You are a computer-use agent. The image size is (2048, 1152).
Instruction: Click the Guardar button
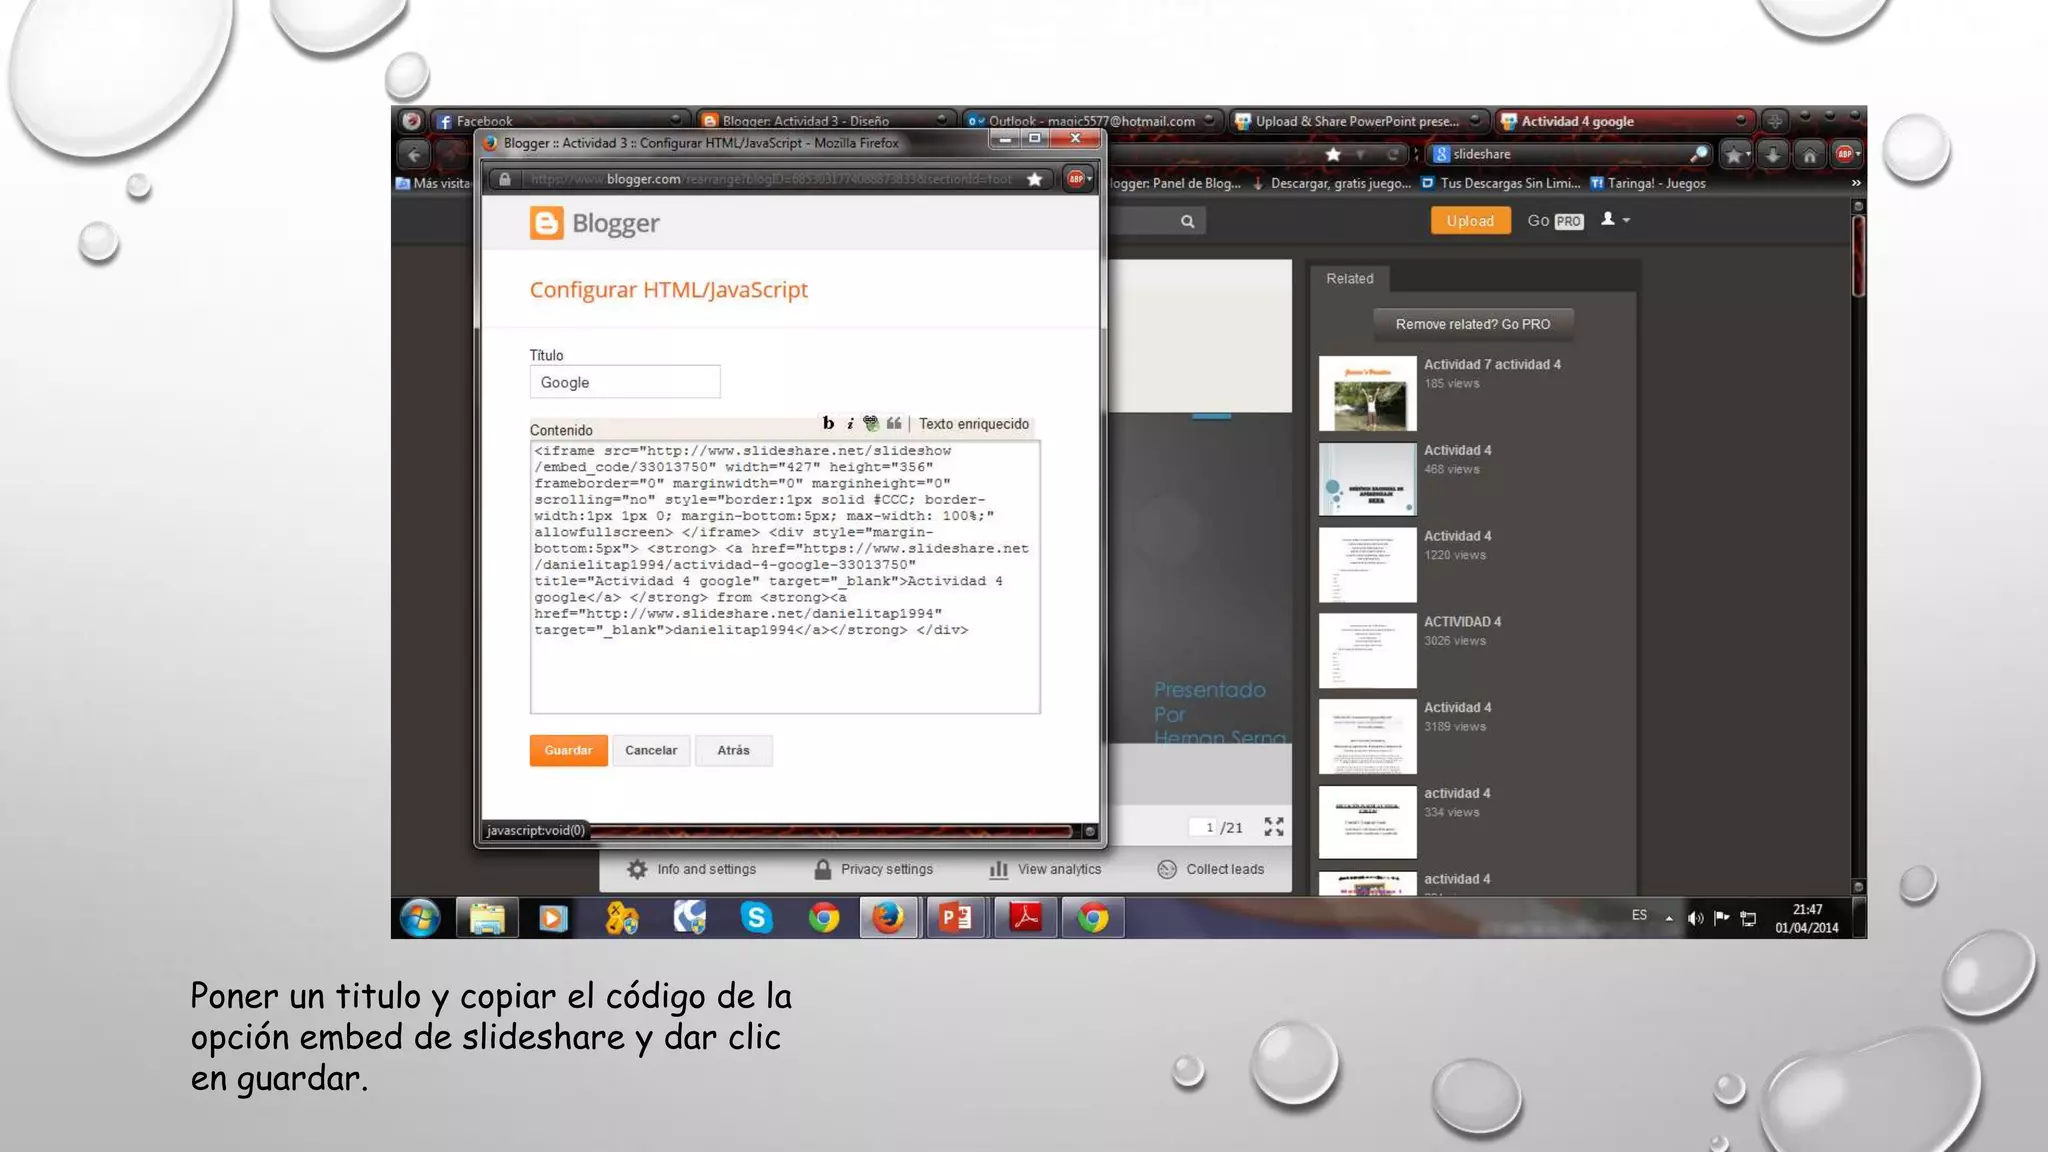[x=568, y=750]
